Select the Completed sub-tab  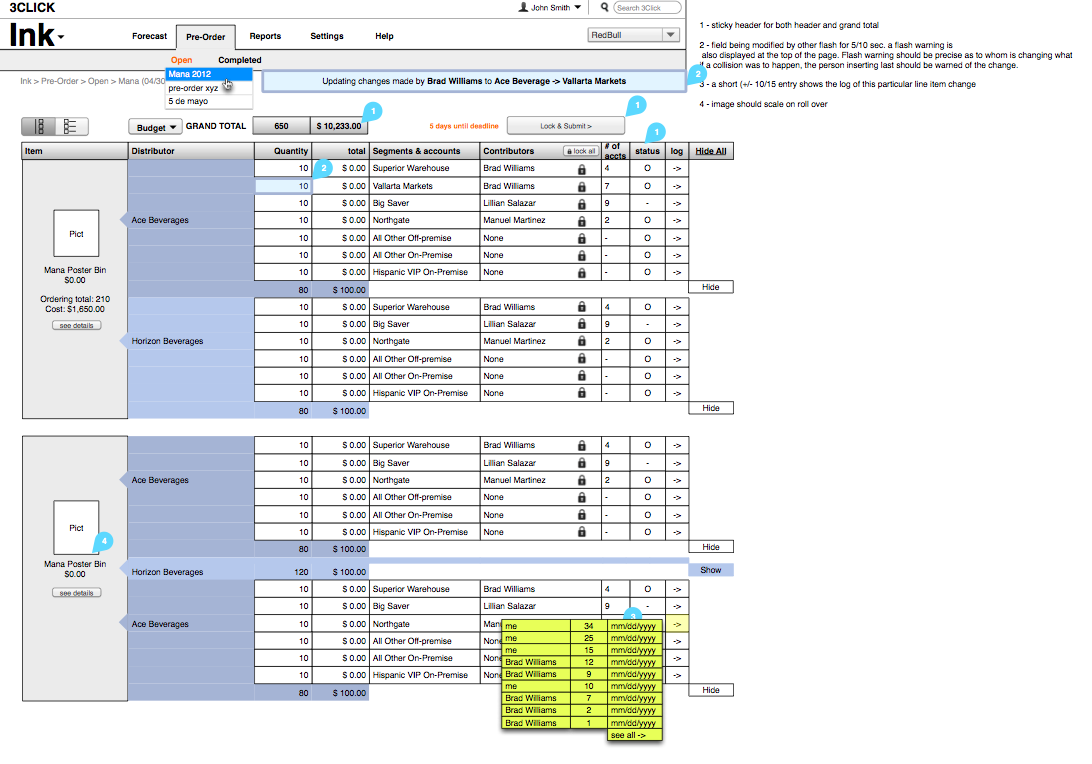pyautogui.click(x=240, y=60)
